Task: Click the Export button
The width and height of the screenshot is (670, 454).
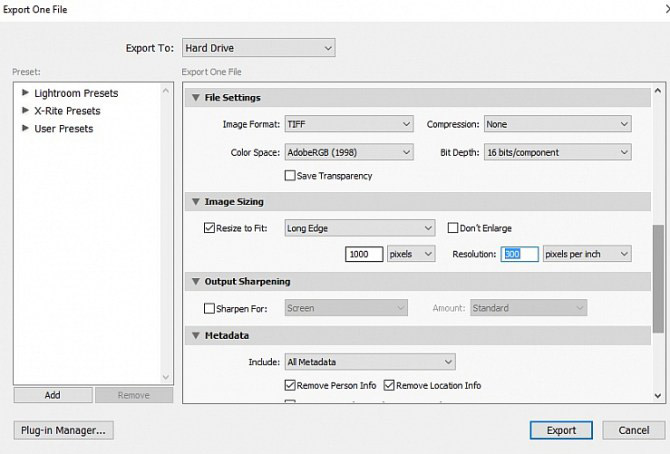Action: pos(561,430)
